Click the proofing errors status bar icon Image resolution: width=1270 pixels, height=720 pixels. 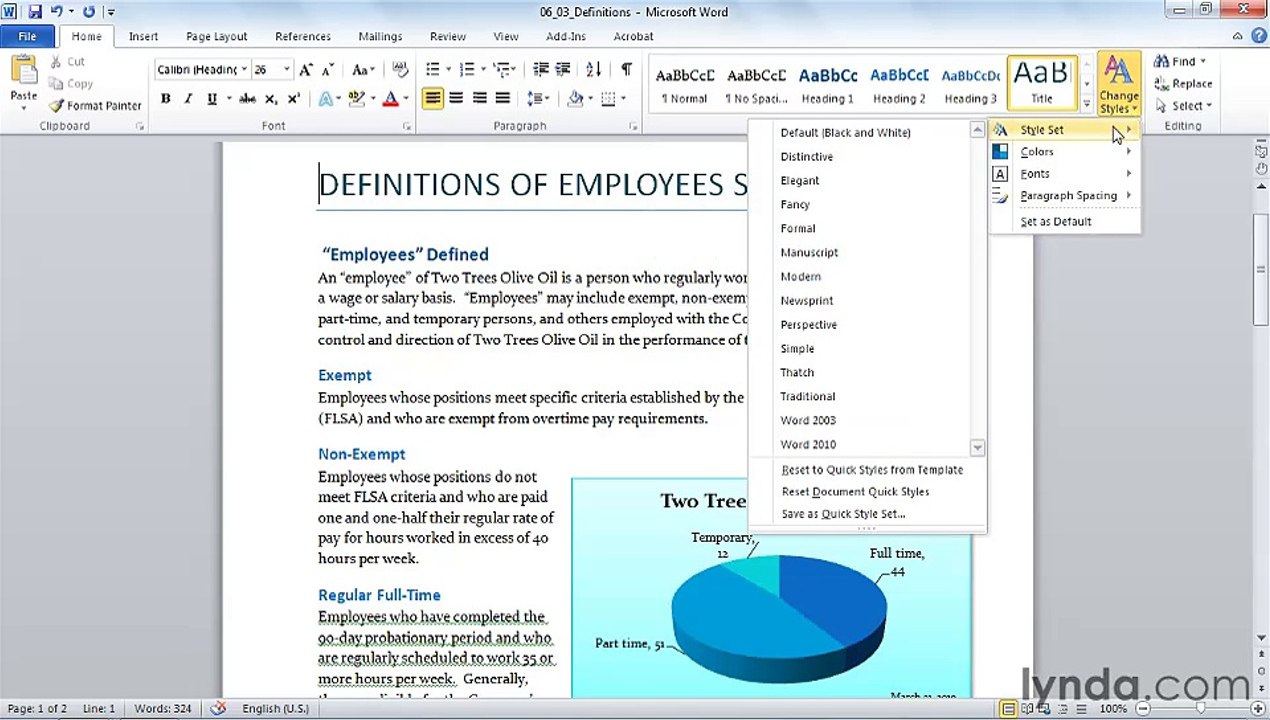click(217, 709)
